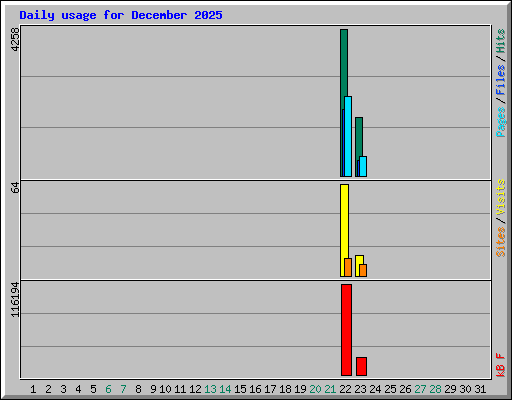Viewport: 512px width, 400px height.
Task: Click day label 18 on x-axis
Action: coord(285,389)
